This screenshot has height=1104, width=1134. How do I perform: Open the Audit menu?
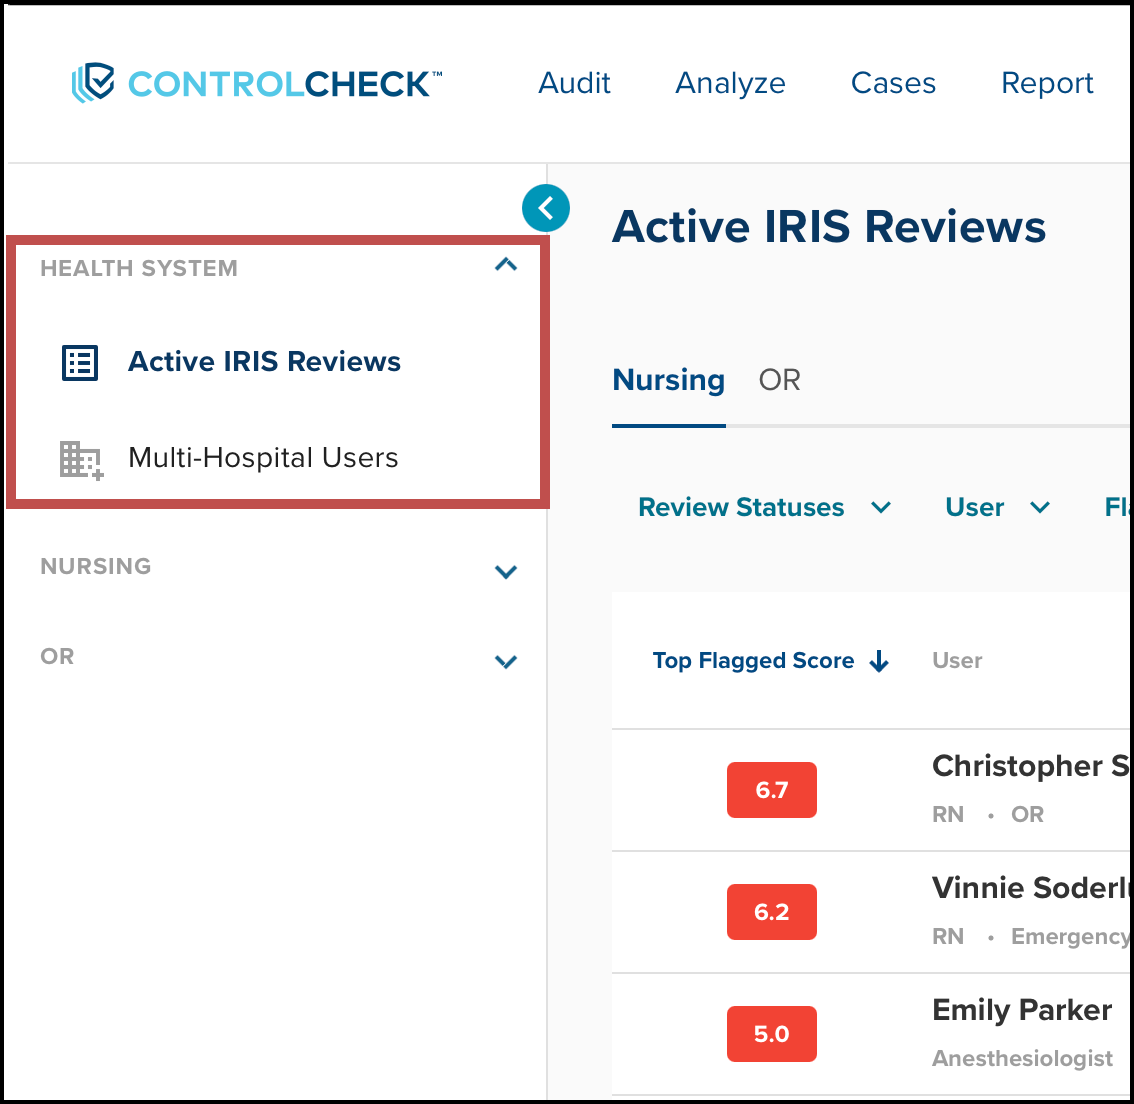click(574, 83)
